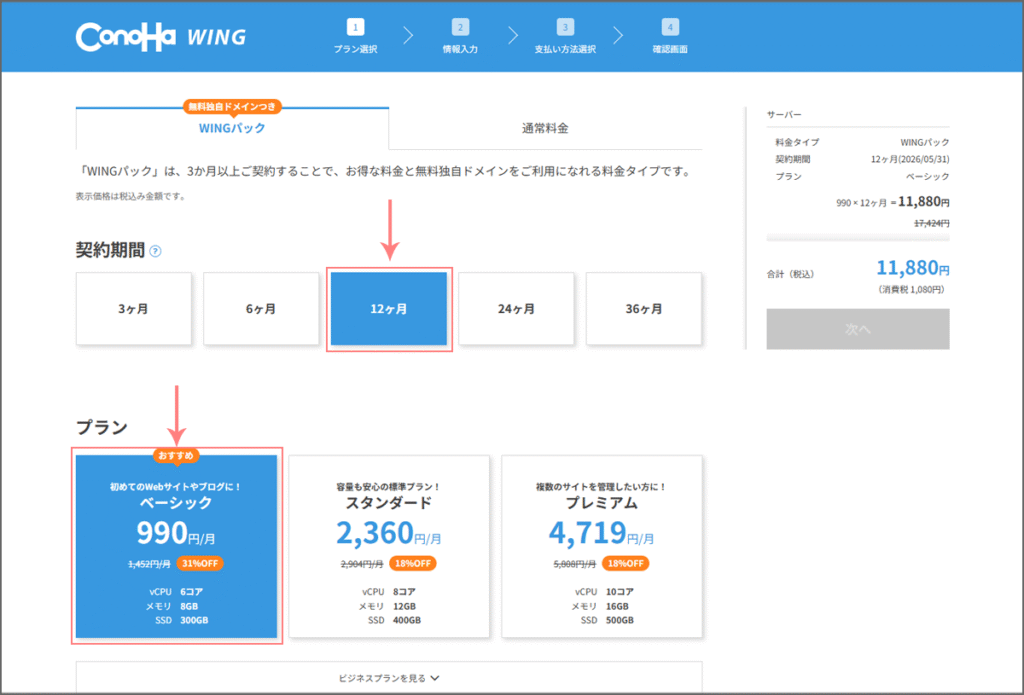Click the 31%OFF badge
The image size is (1024, 695).
click(x=200, y=563)
